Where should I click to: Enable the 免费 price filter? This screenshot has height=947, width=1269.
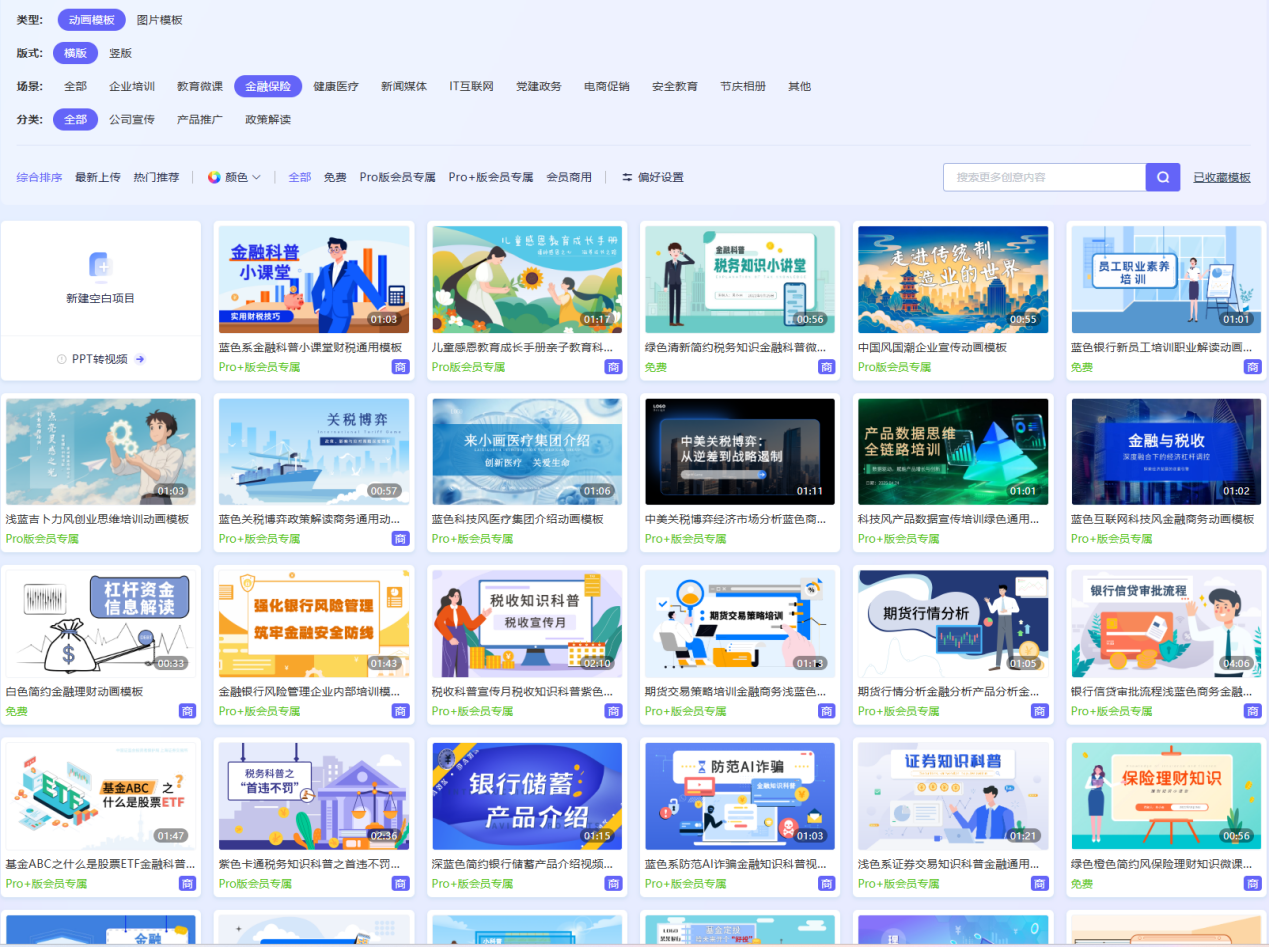pos(334,177)
